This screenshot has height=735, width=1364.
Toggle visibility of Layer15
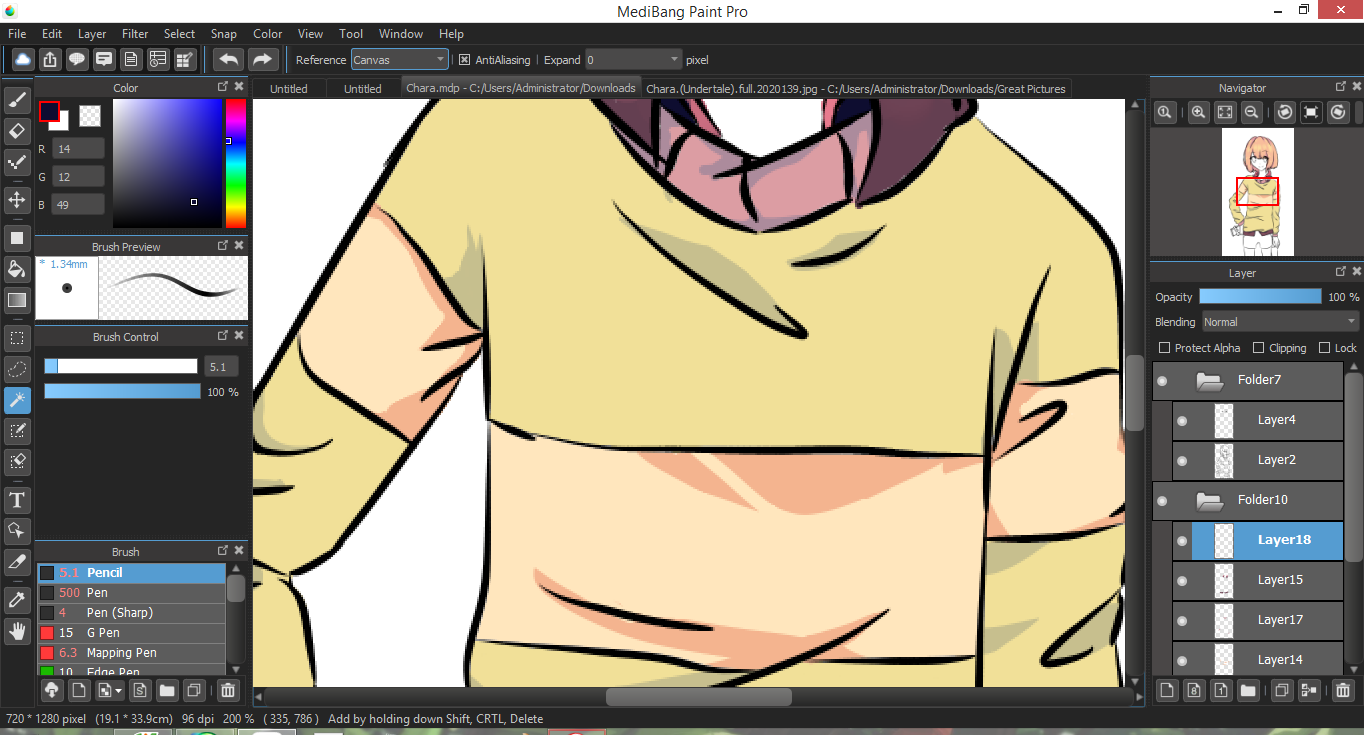coord(1181,581)
